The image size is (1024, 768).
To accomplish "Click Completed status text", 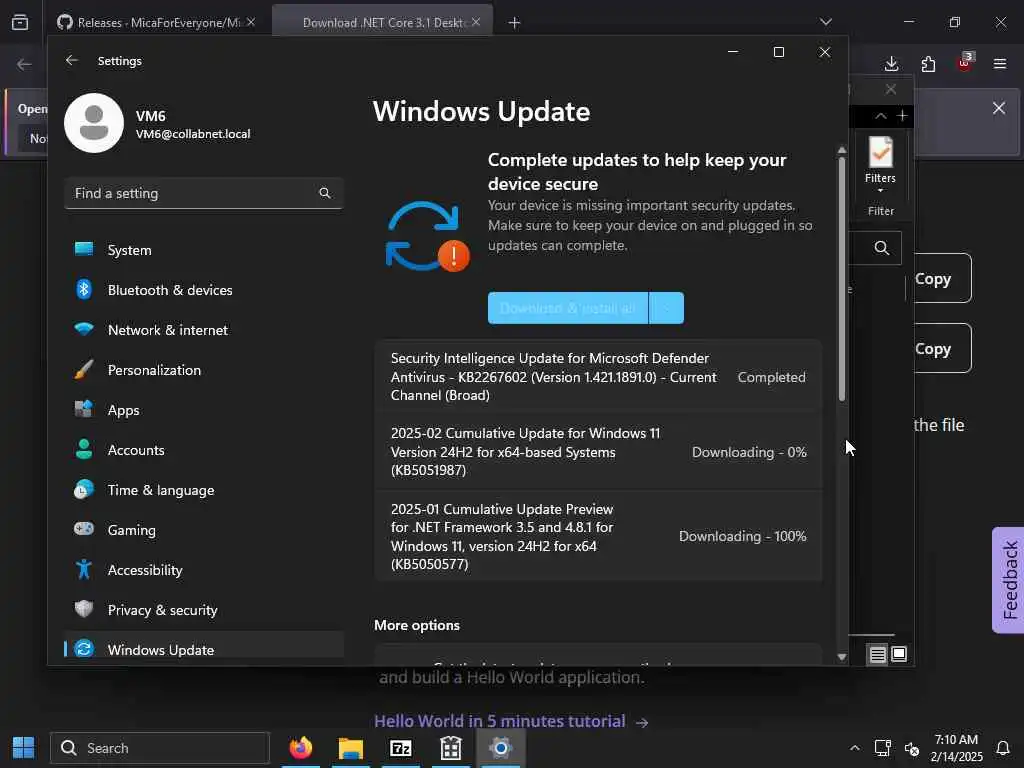I will (x=771, y=377).
